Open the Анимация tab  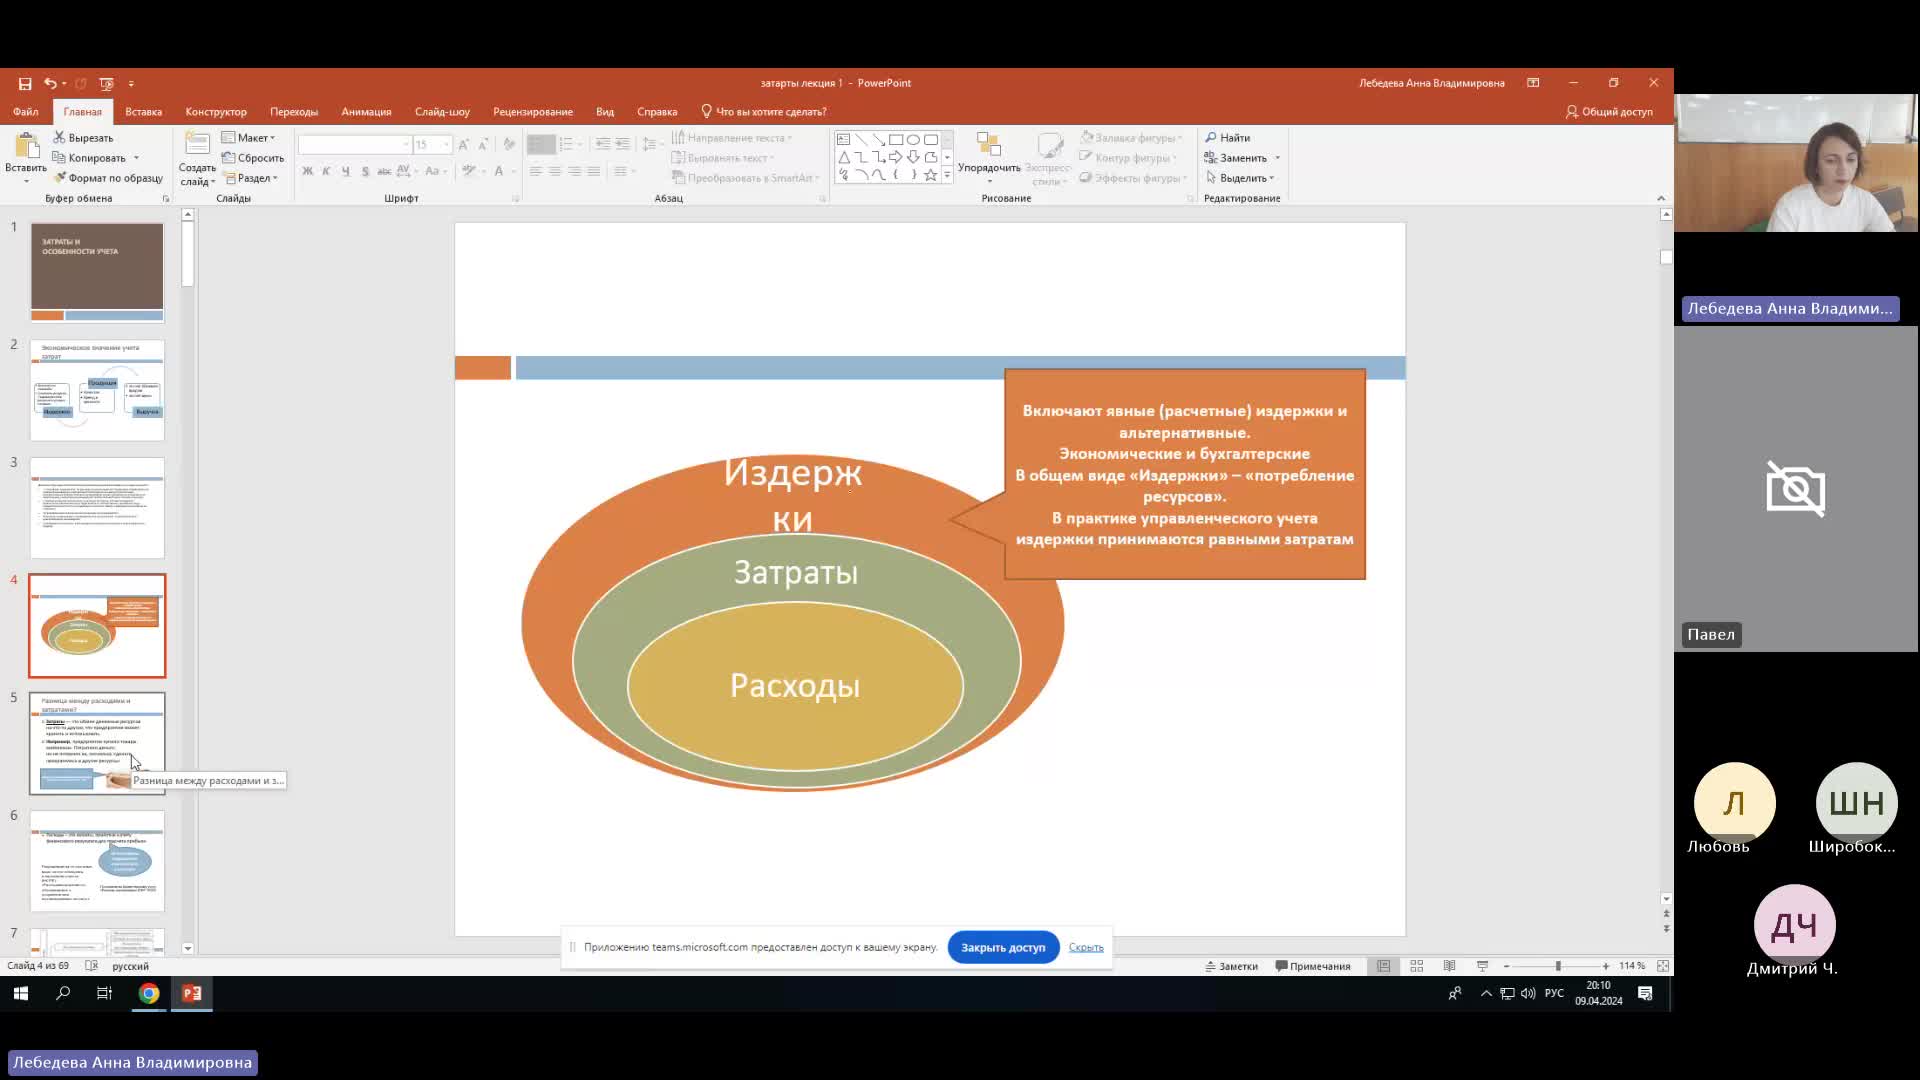tap(366, 112)
